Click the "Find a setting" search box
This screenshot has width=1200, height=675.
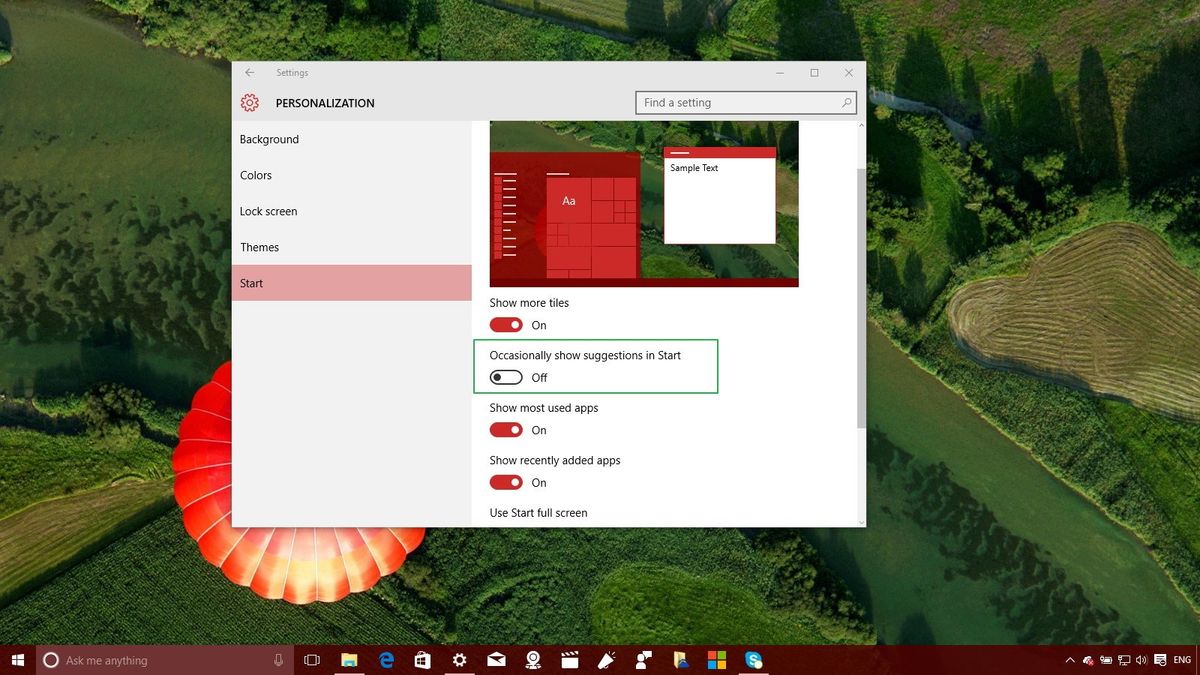tap(745, 102)
